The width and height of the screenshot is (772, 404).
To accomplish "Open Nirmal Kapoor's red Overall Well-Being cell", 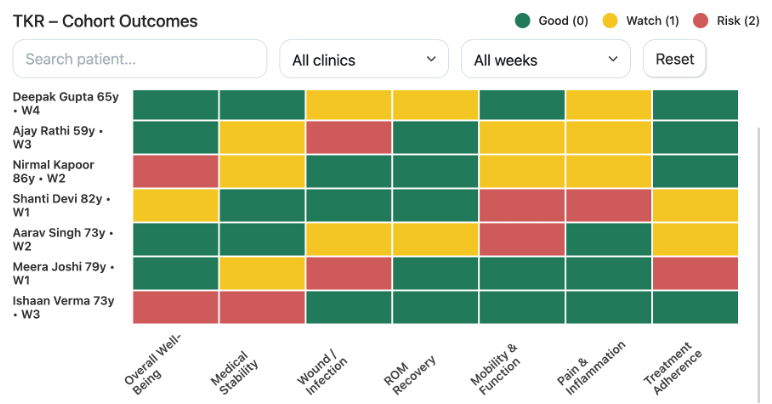I will tap(176, 172).
